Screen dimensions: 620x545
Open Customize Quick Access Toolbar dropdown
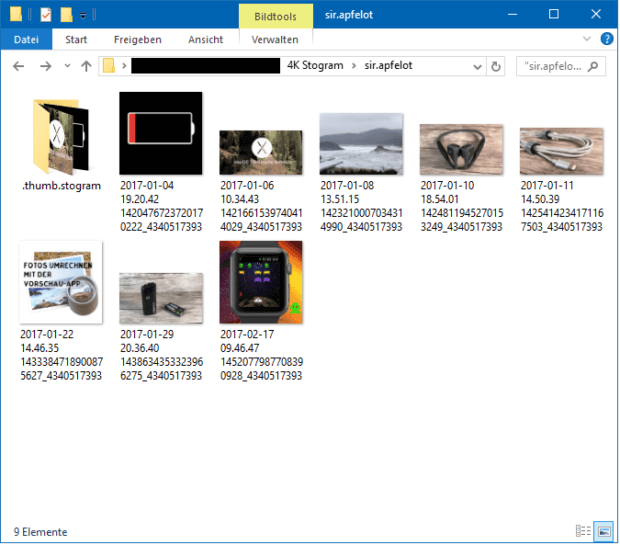tap(82, 15)
